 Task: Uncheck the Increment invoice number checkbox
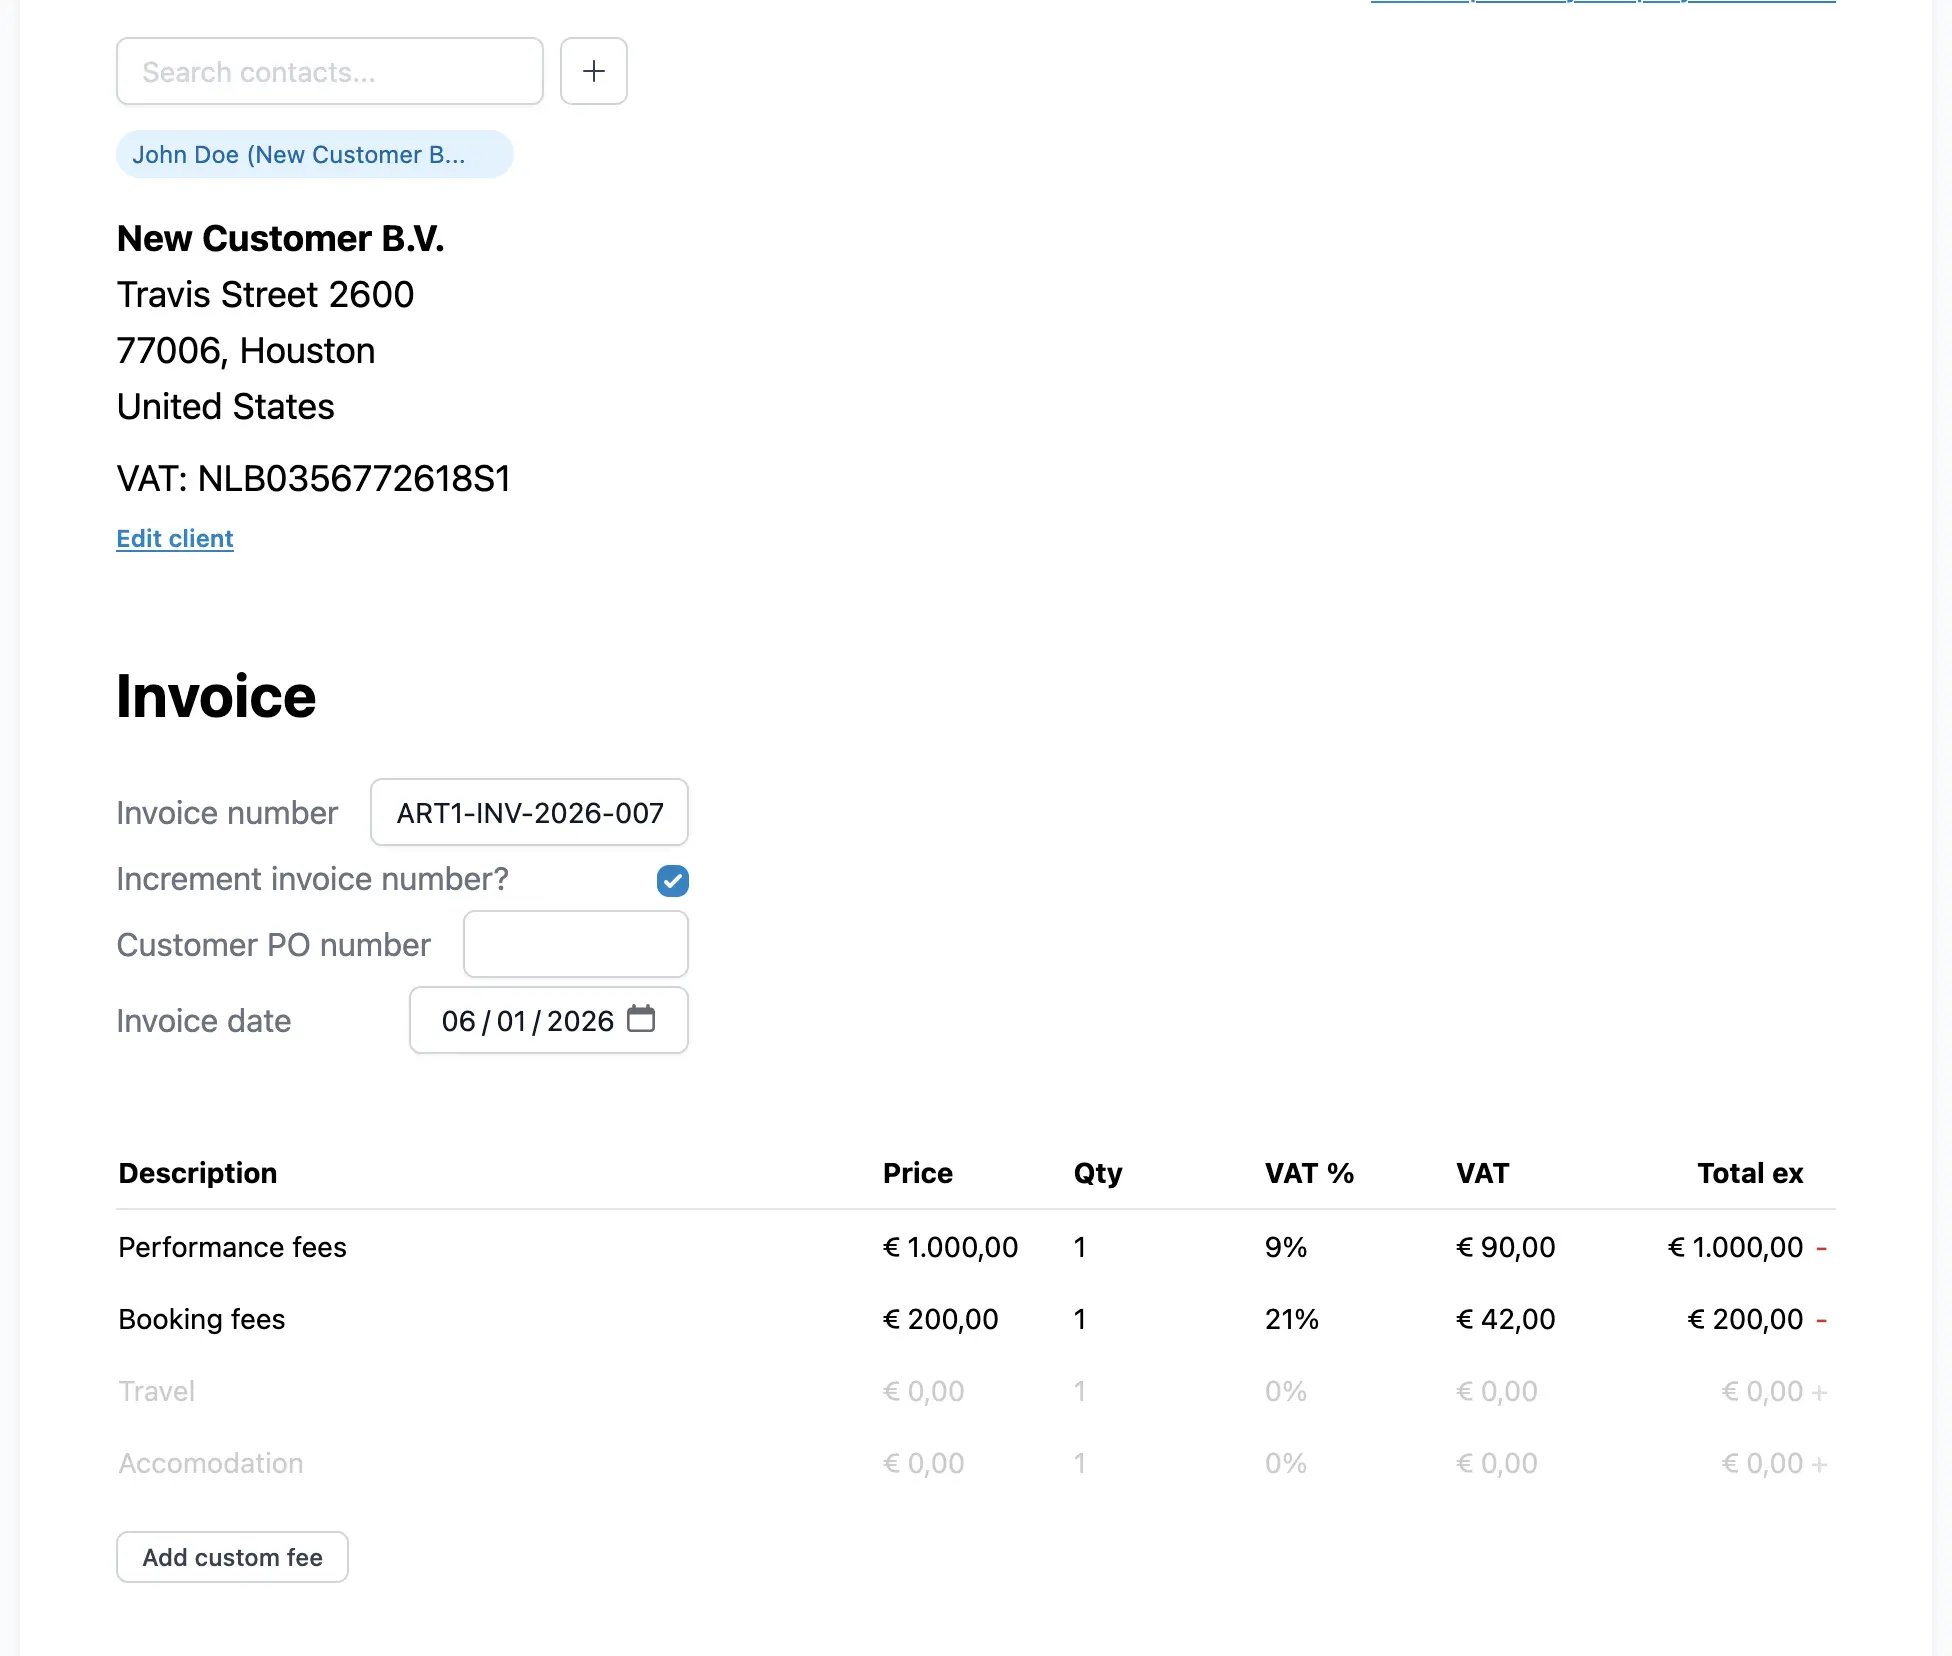[x=672, y=880]
